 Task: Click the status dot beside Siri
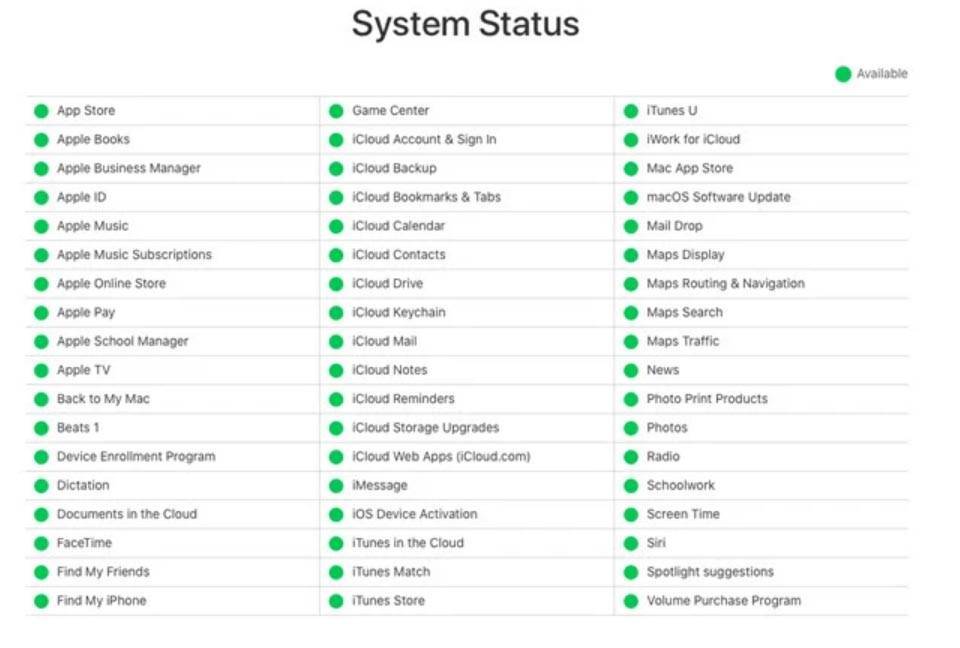click(x=631, y=544)
